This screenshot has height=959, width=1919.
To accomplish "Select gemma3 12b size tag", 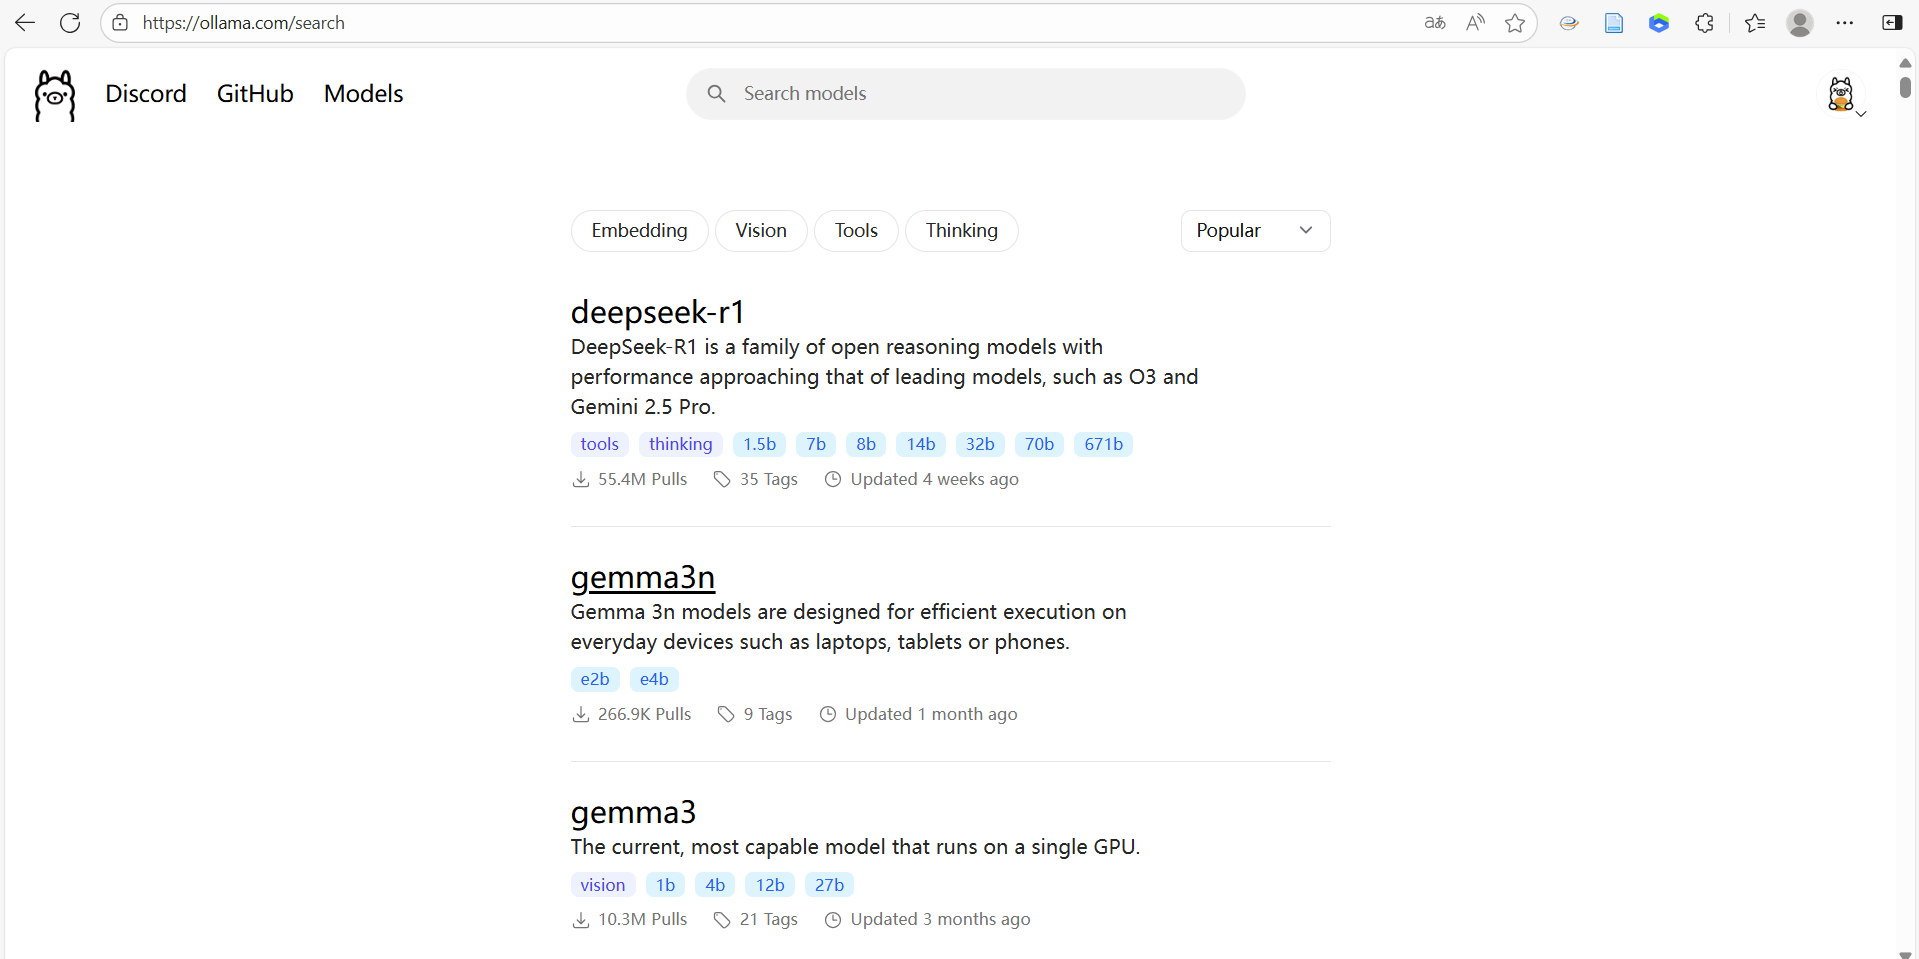I will click(770, 885).
